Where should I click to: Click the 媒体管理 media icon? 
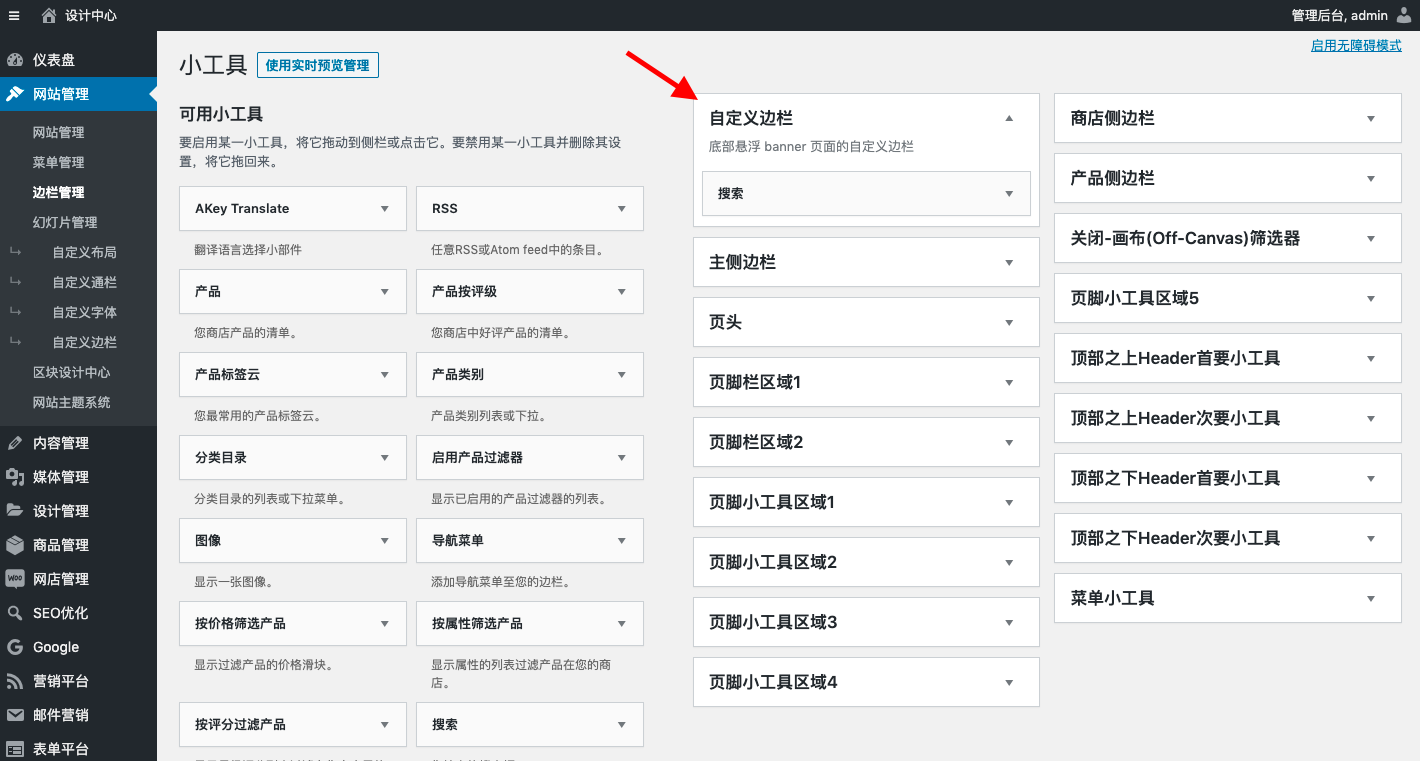coord(15,477)
